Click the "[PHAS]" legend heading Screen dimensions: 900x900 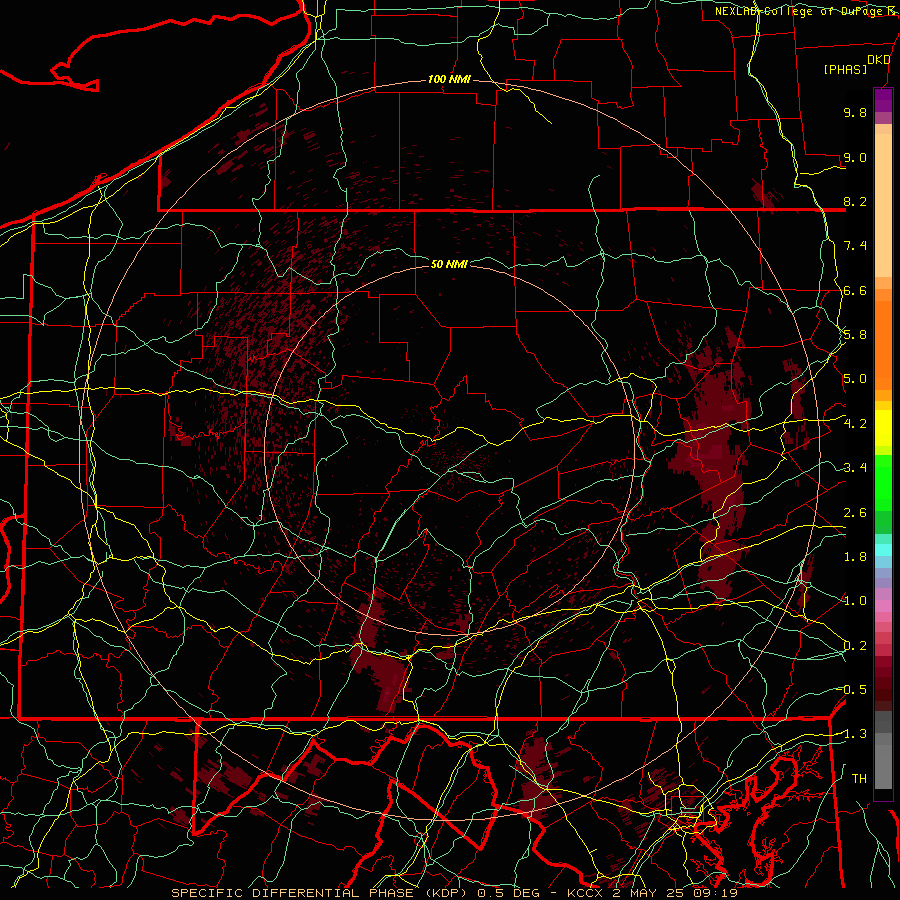coord(845,69)
